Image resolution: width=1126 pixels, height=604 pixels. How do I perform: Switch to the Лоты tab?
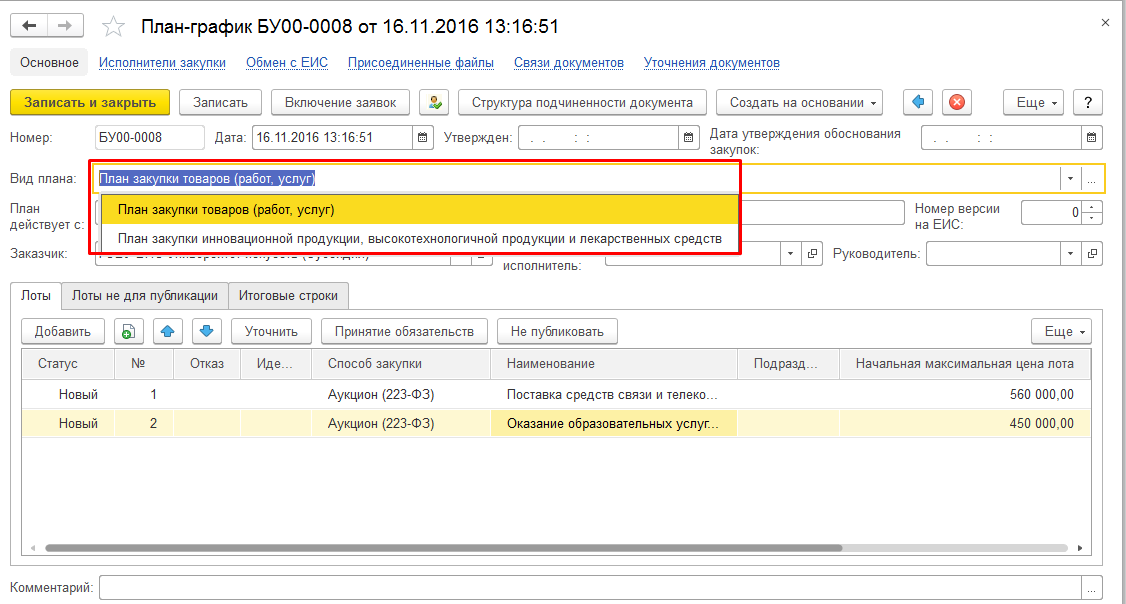tap(36, 296)
